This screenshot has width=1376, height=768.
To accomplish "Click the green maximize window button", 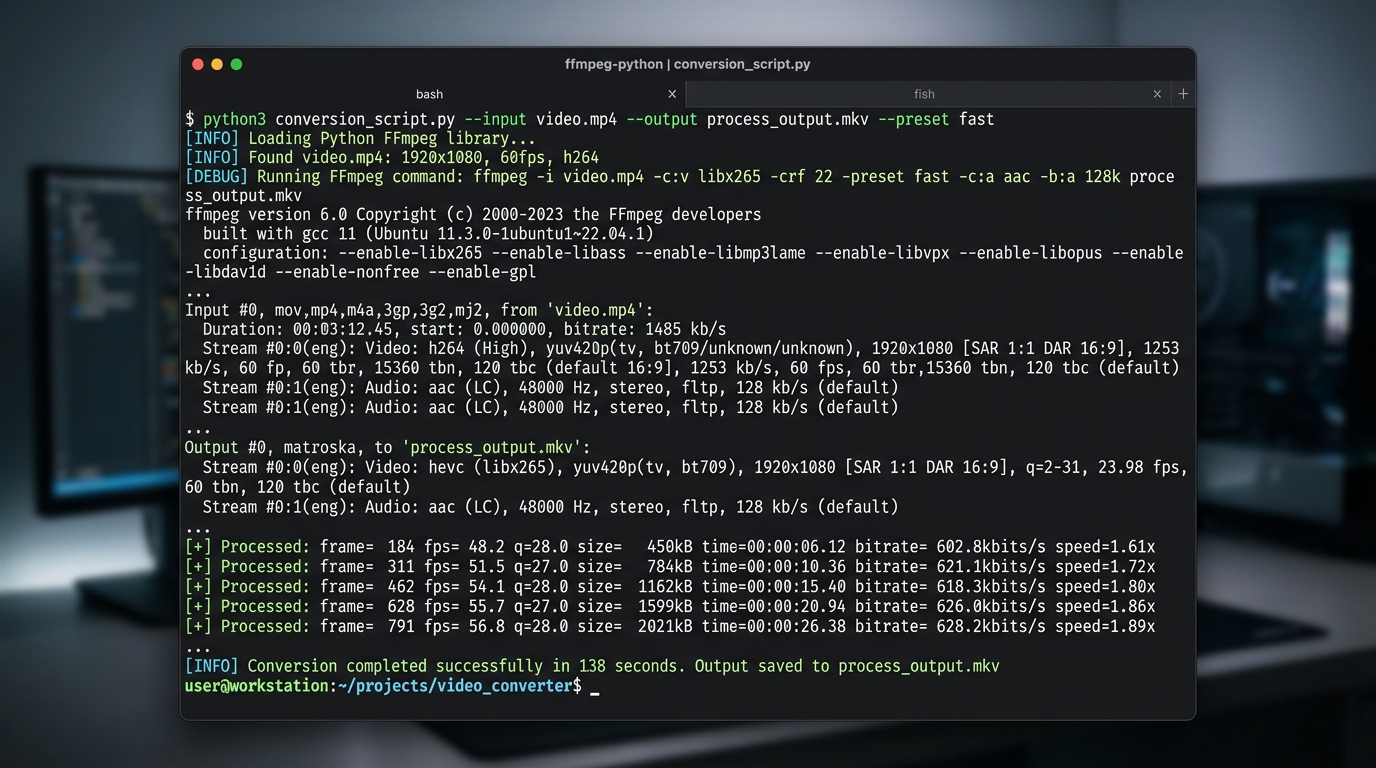I will pyautogui.click(x=236, y=64).
